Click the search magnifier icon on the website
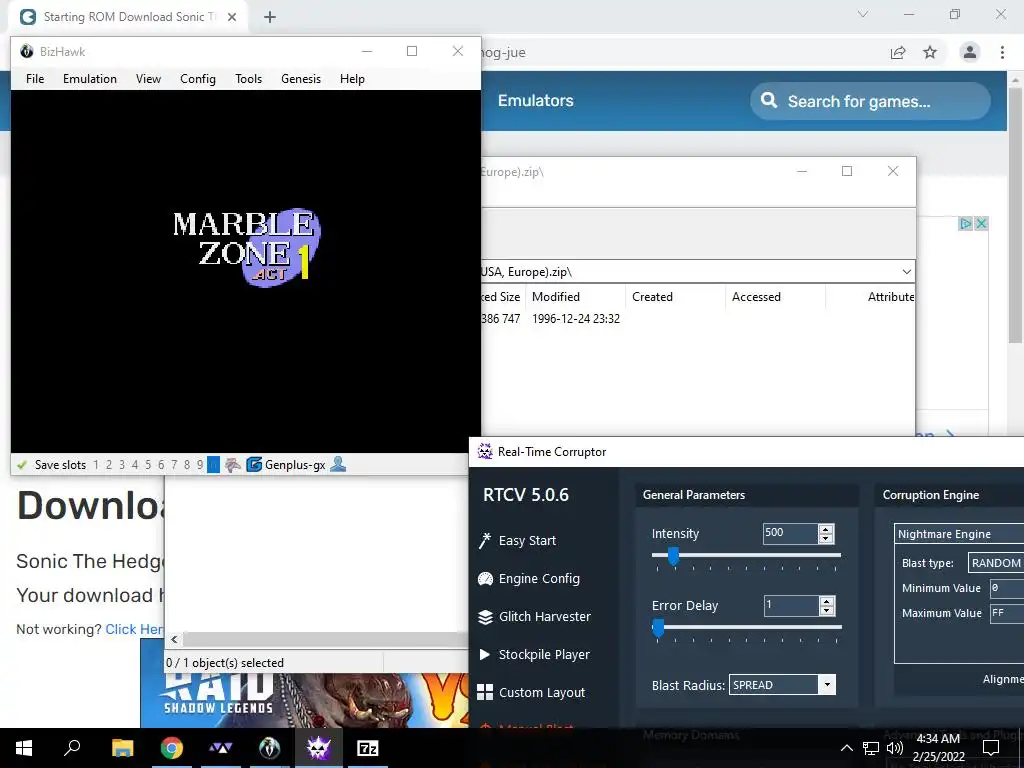The image size is (1024, 768). [769, 101]
